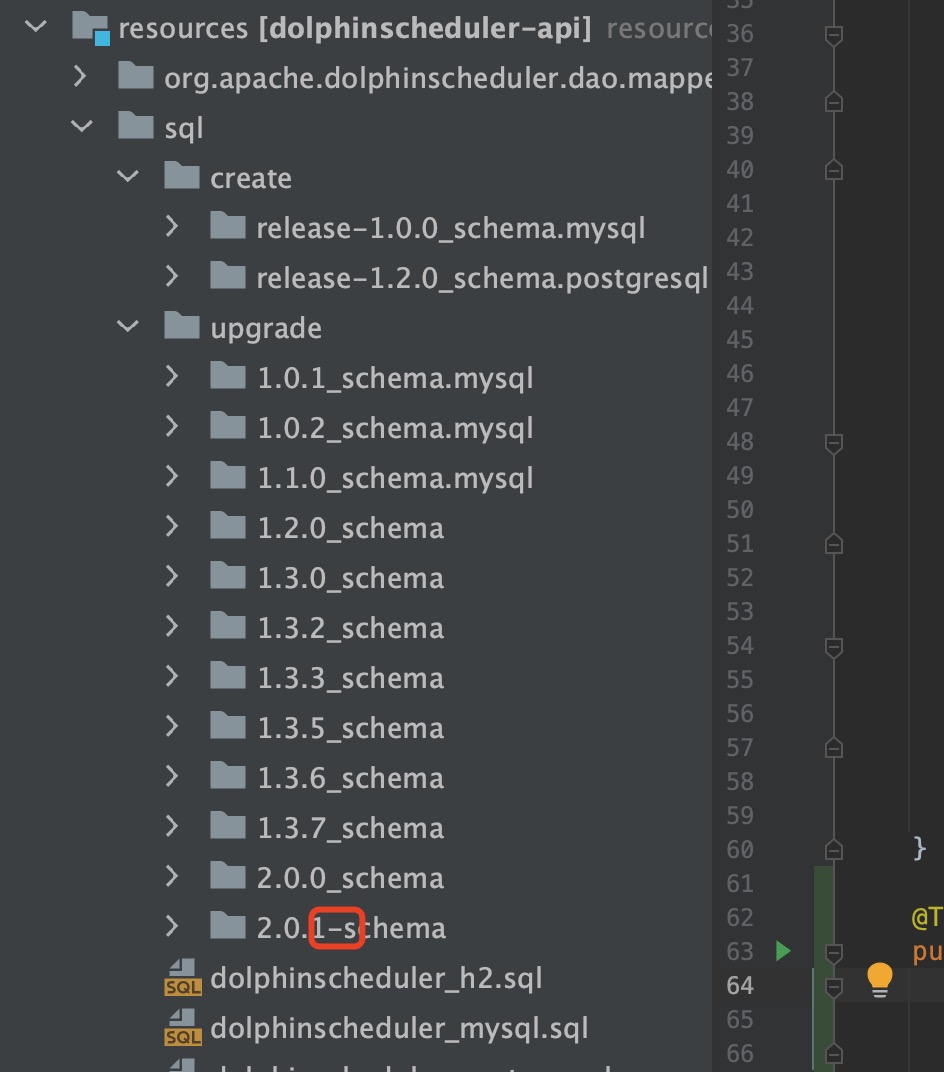The height and width of the screenshot is (1072, 944).
Task: Expand the 1.0.2_schema.mysql folder
Action: (x=172, y=427)
